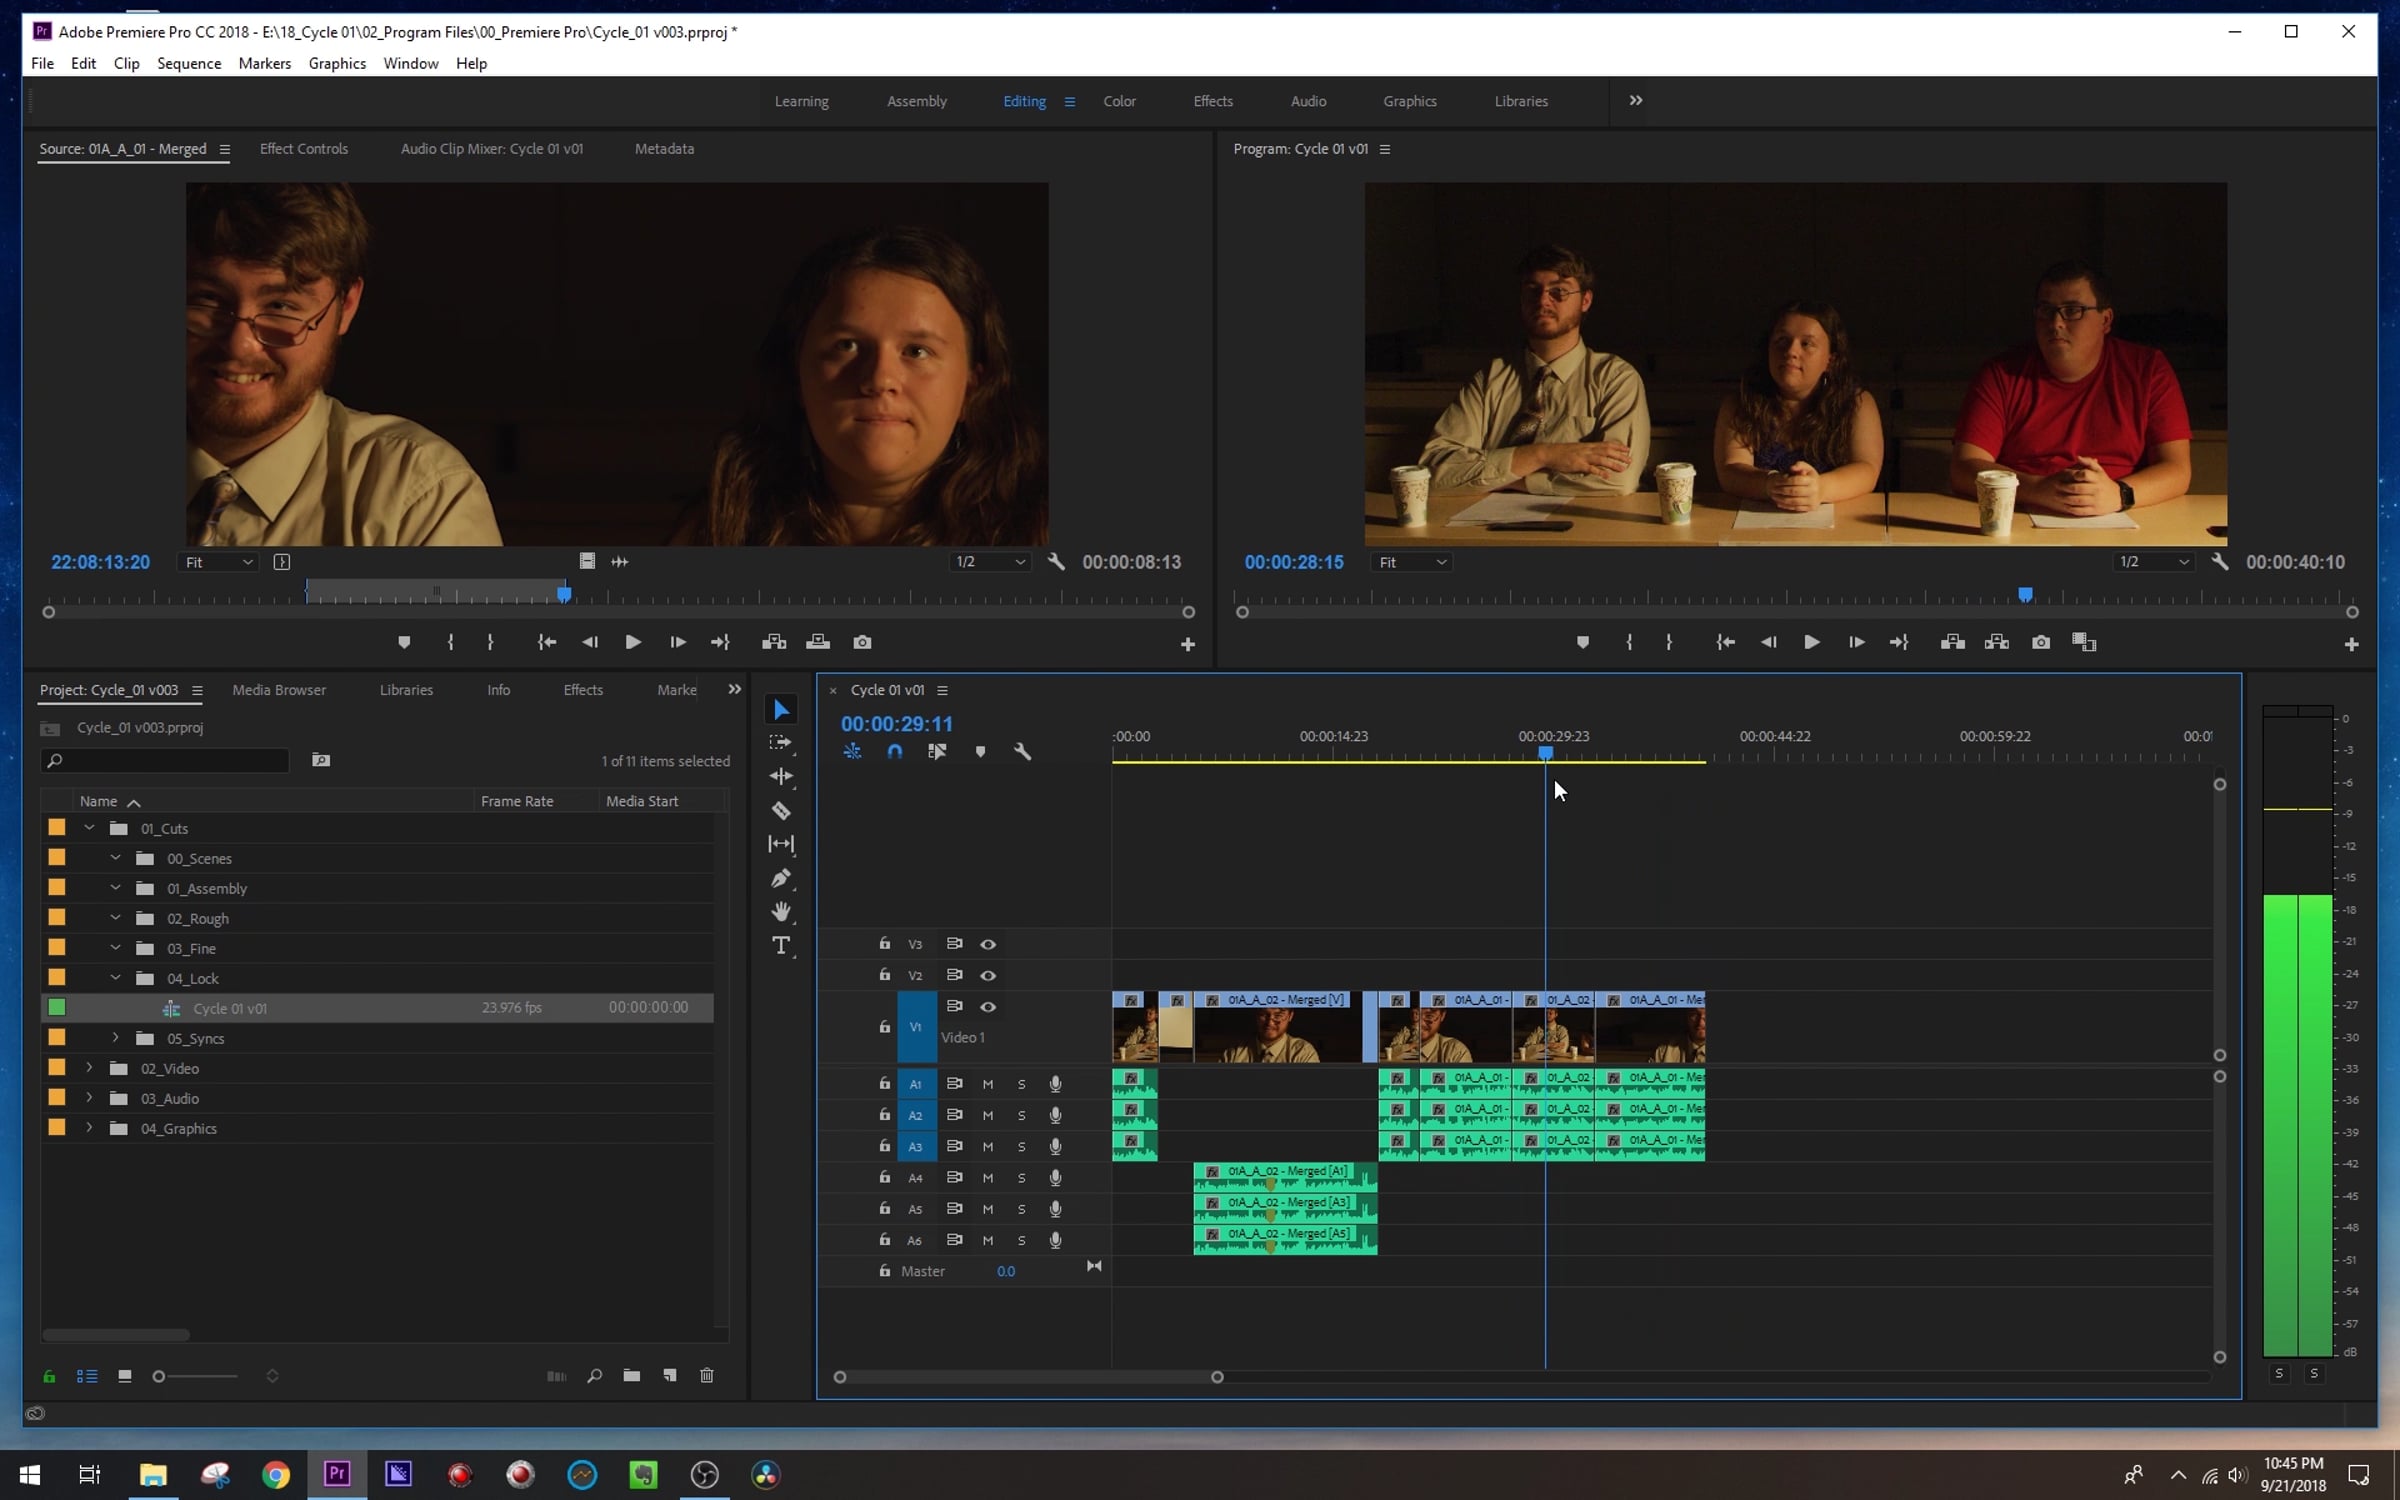
Task: Select the Hand tool
Action: point(781,912)
